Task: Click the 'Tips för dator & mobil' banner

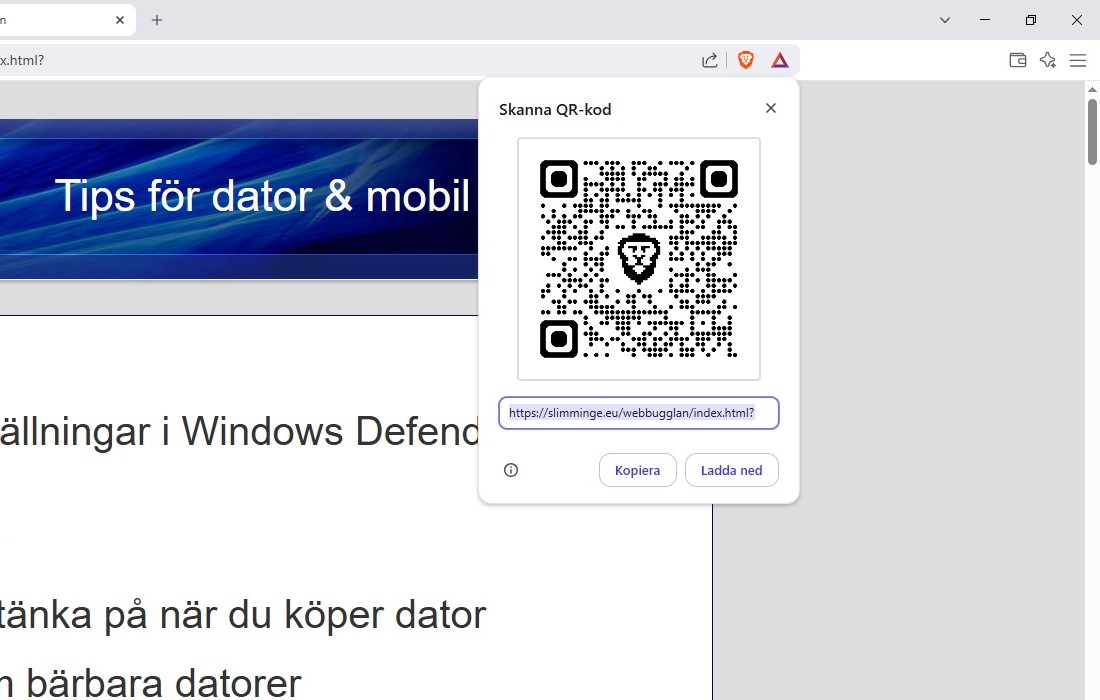Action: [239, 198]
